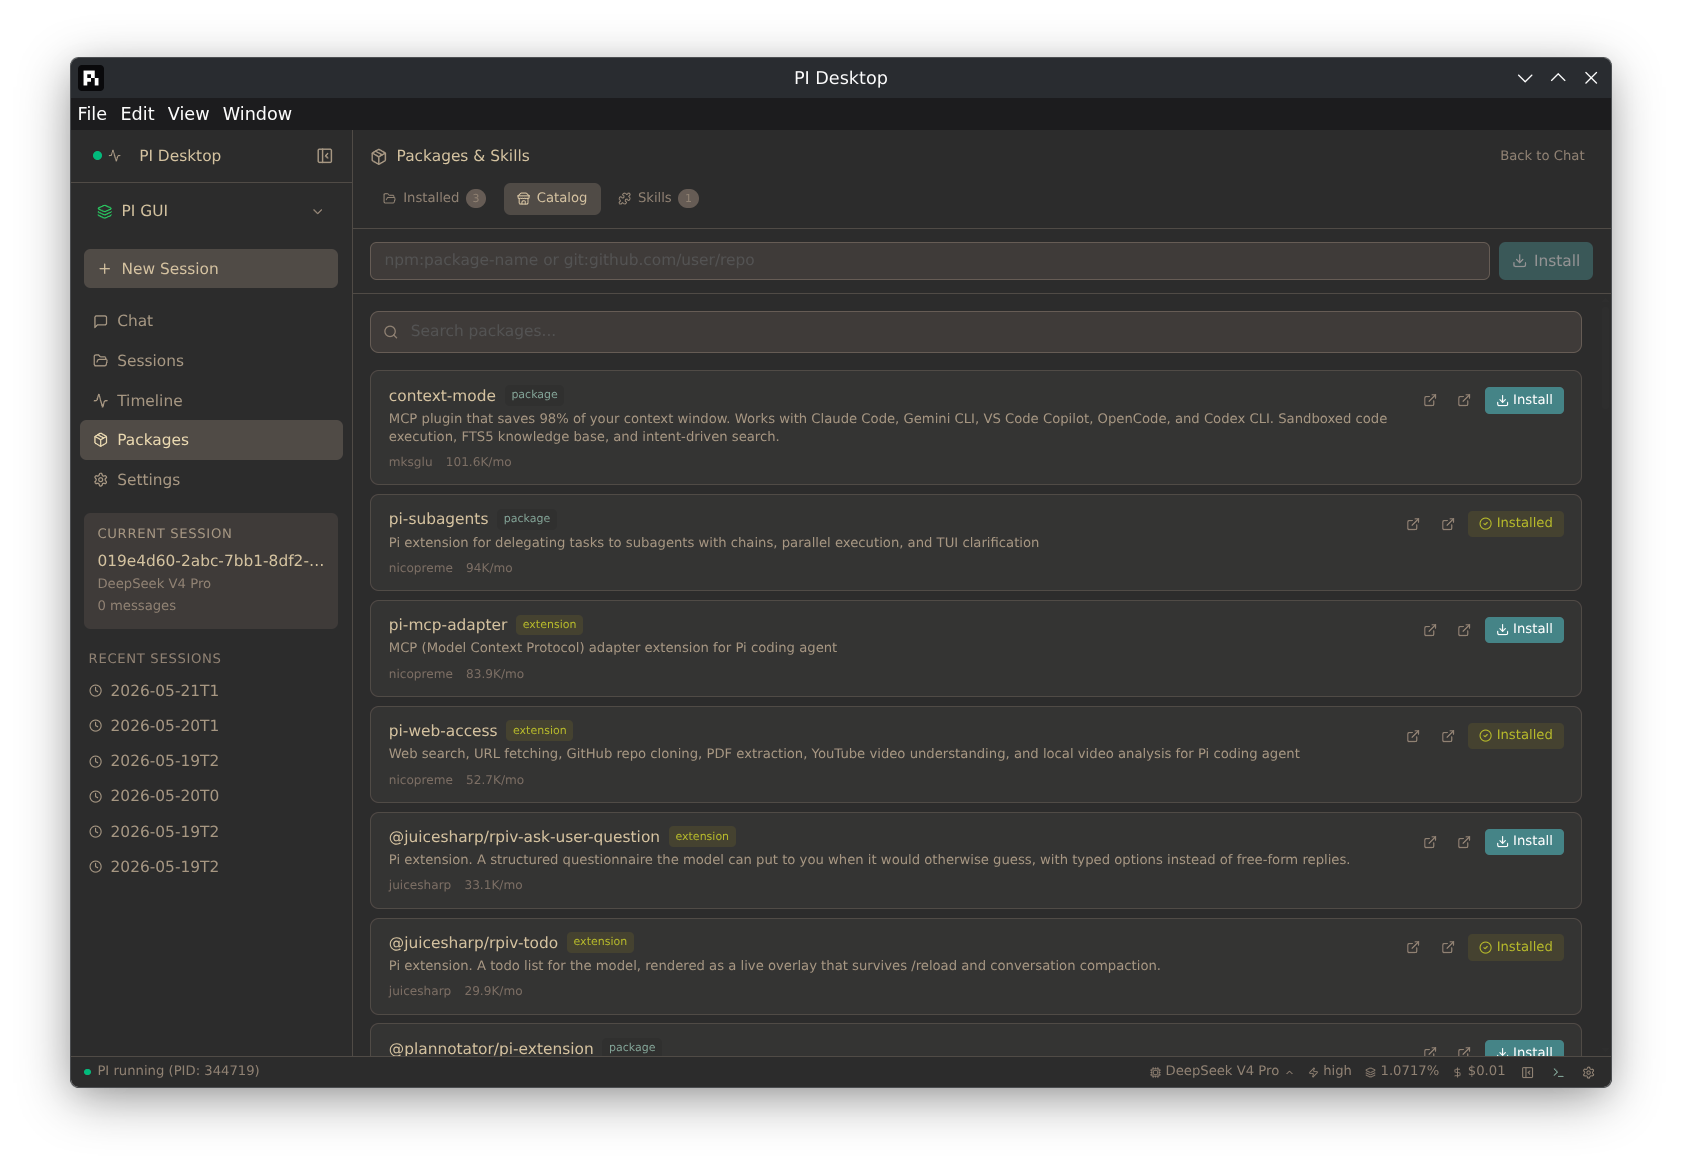Switch to the Skills tab
The width and height of the screenshot is (1683, 1172).
(658, 198)
